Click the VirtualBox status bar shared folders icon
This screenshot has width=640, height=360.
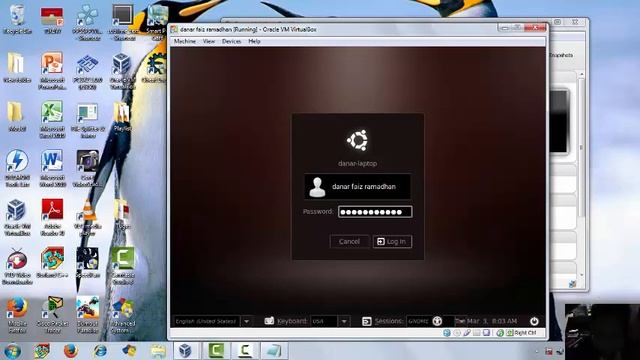click(x=476, y=333)
